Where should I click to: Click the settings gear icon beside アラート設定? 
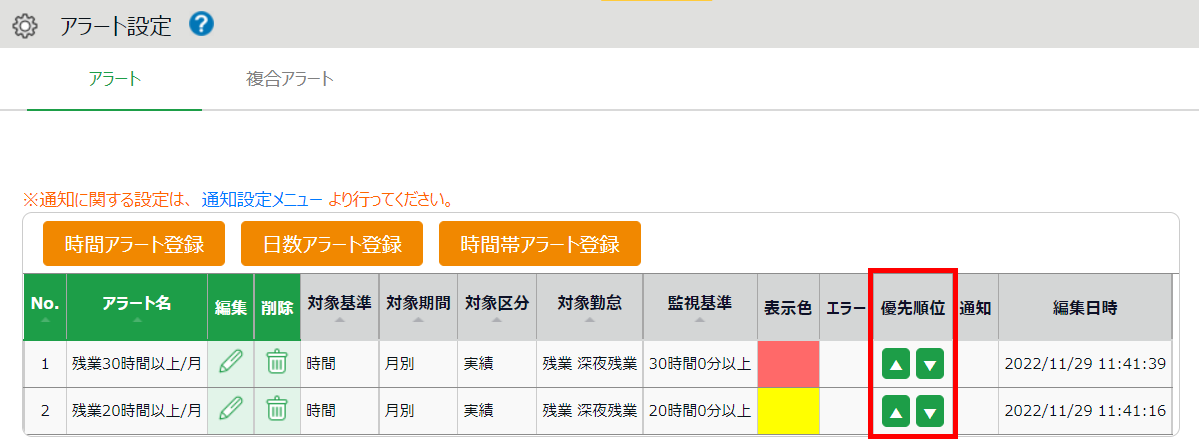click(25, 26)
